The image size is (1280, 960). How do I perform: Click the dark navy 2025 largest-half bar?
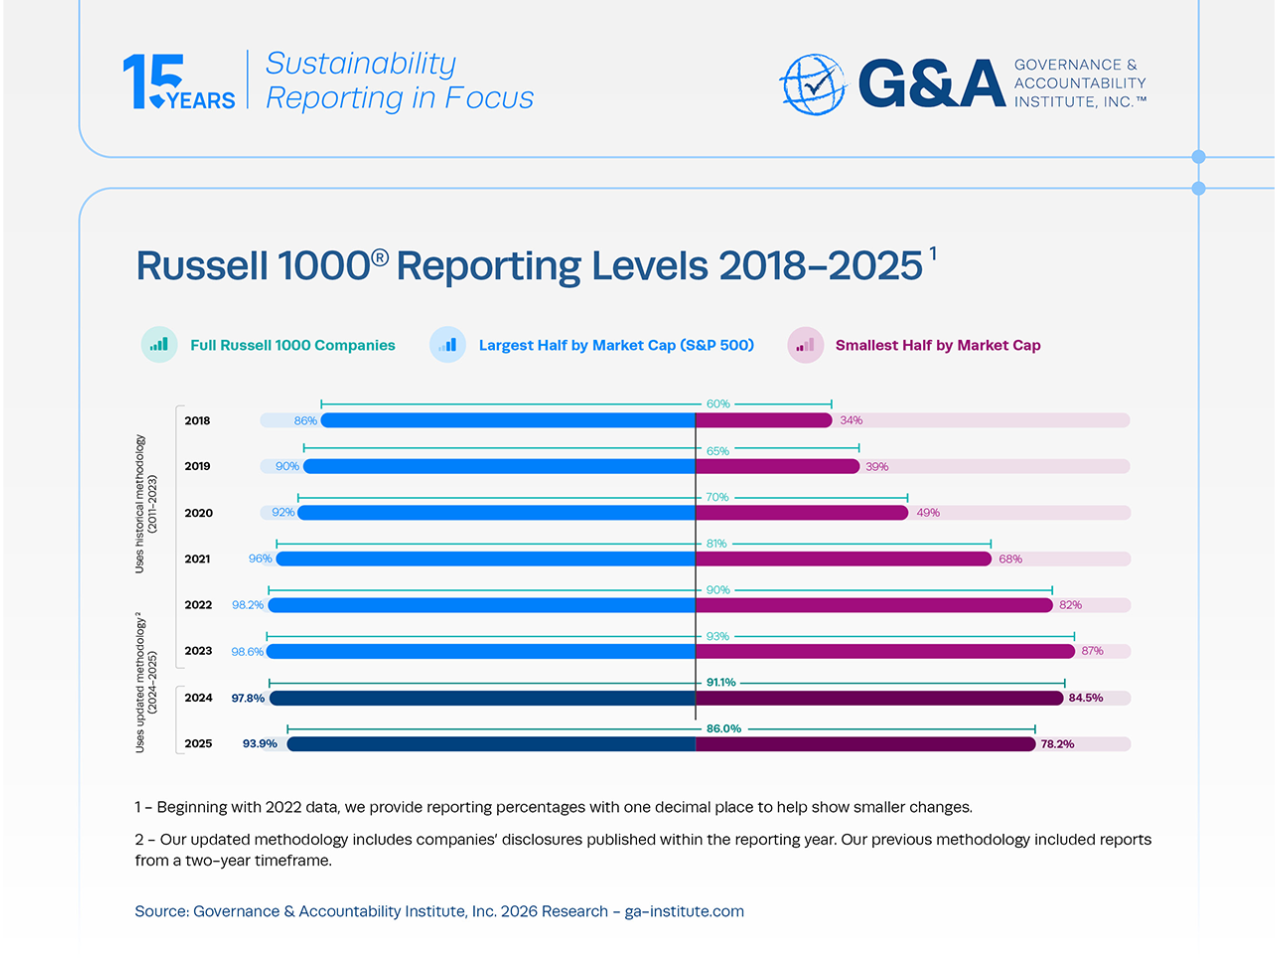point(491,744)
